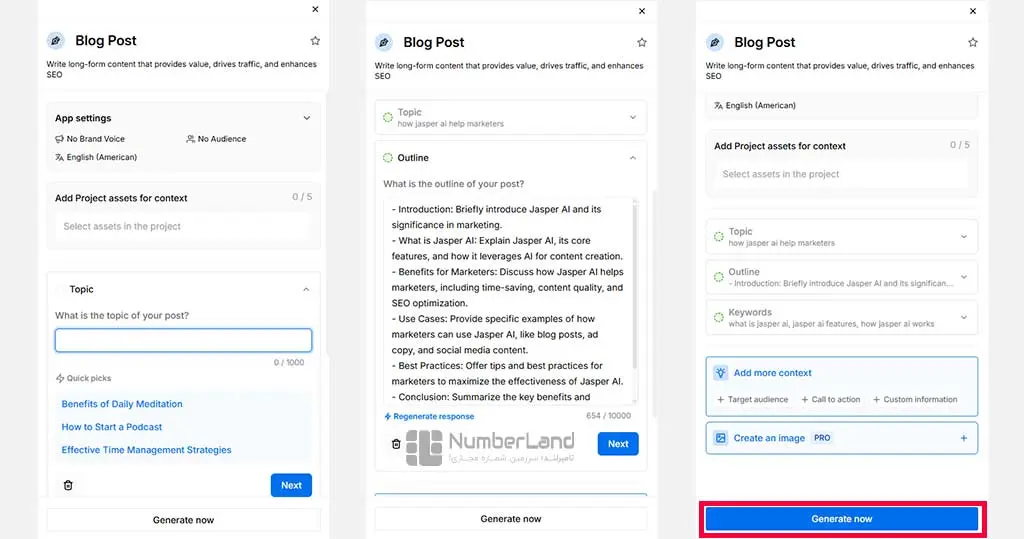Add Target audience context
This screenshot has height=539, width=1024.
752,399
